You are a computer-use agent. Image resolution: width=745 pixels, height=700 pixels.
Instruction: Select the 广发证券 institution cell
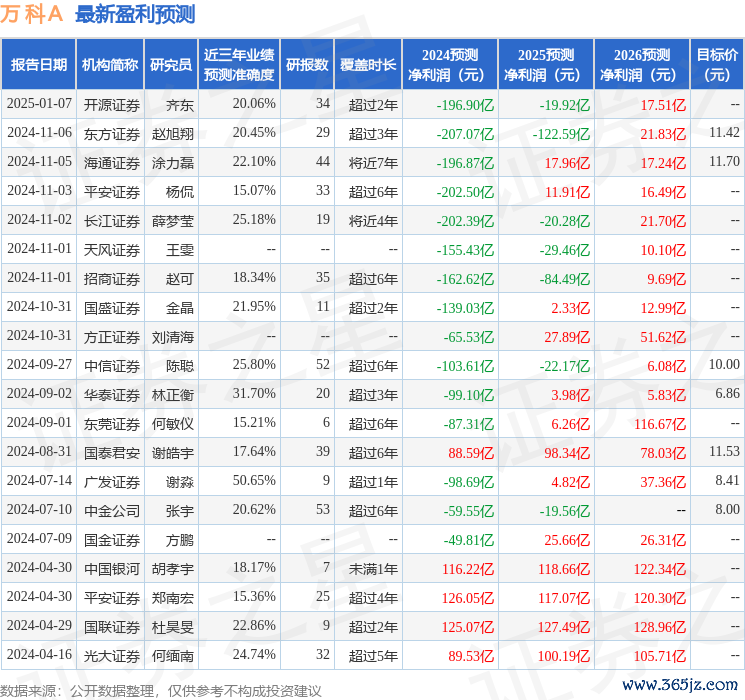(112, 482)
